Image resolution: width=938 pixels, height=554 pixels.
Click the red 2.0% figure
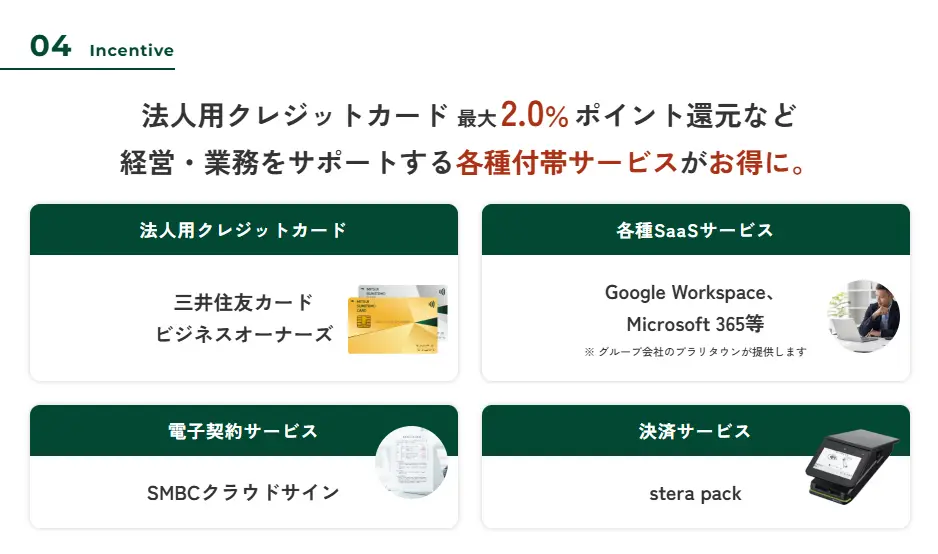[x=534, y=114]
